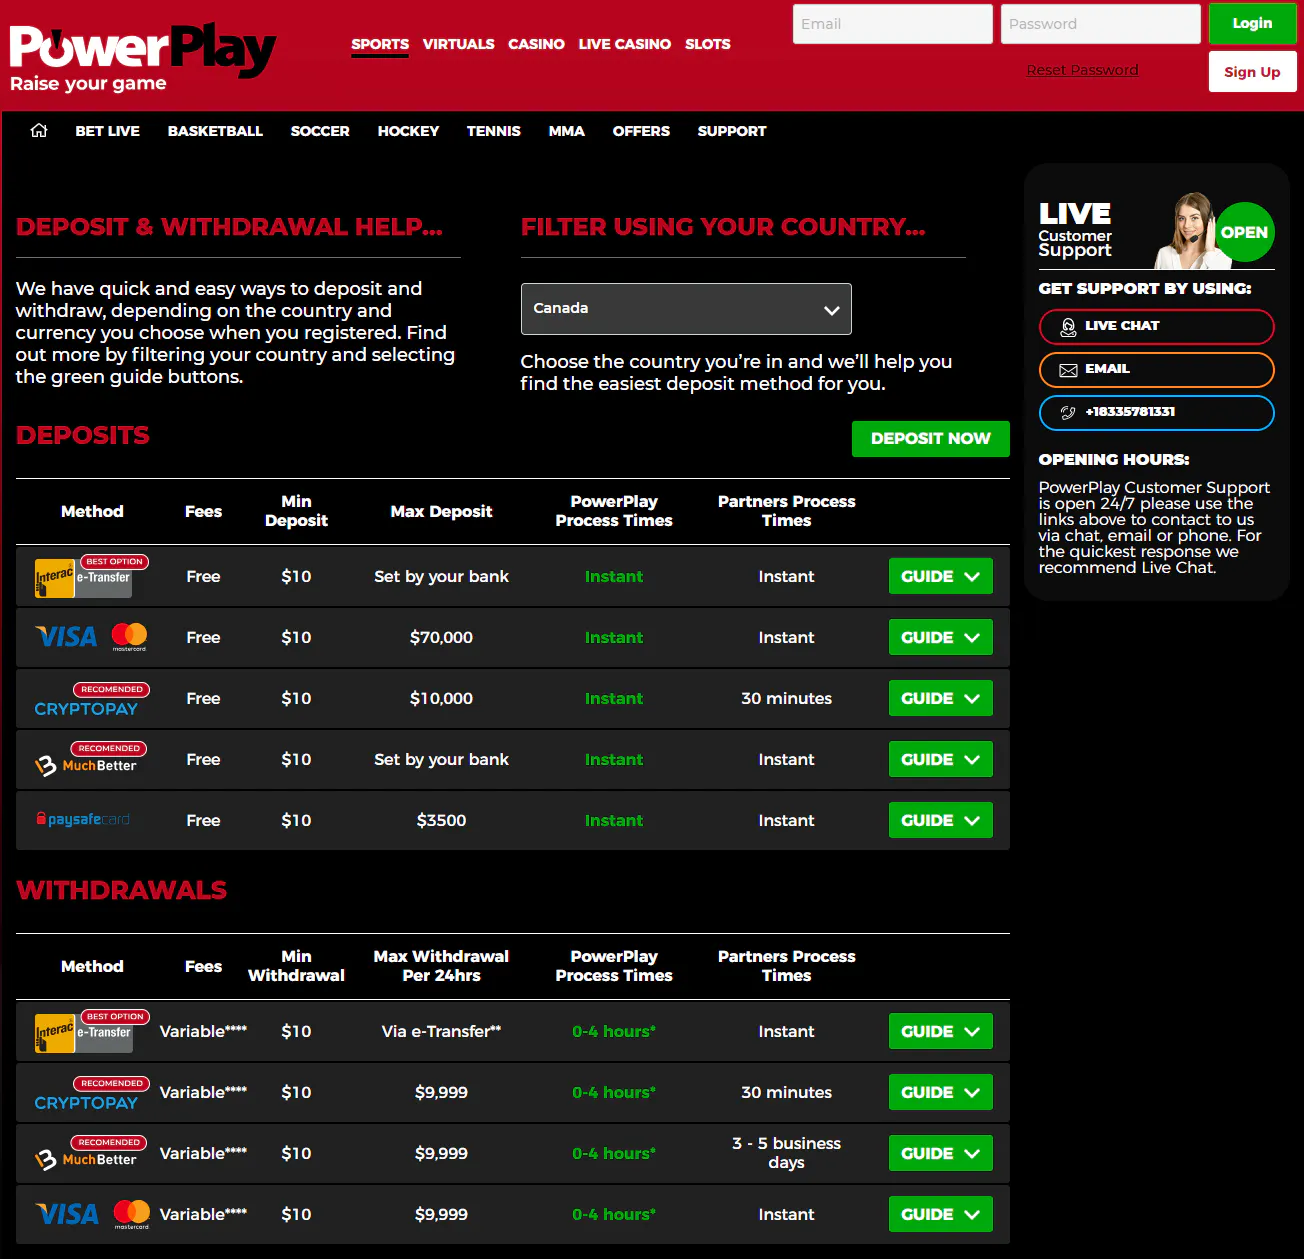Click the MuchBetter logo in Withdrawals
The image size is (1304, 1259).
tap(86, 1160)
